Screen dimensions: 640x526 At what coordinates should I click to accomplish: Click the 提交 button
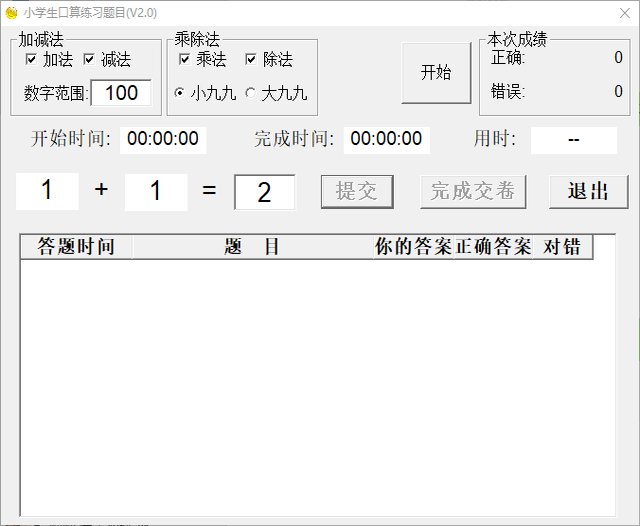point(357,191)
